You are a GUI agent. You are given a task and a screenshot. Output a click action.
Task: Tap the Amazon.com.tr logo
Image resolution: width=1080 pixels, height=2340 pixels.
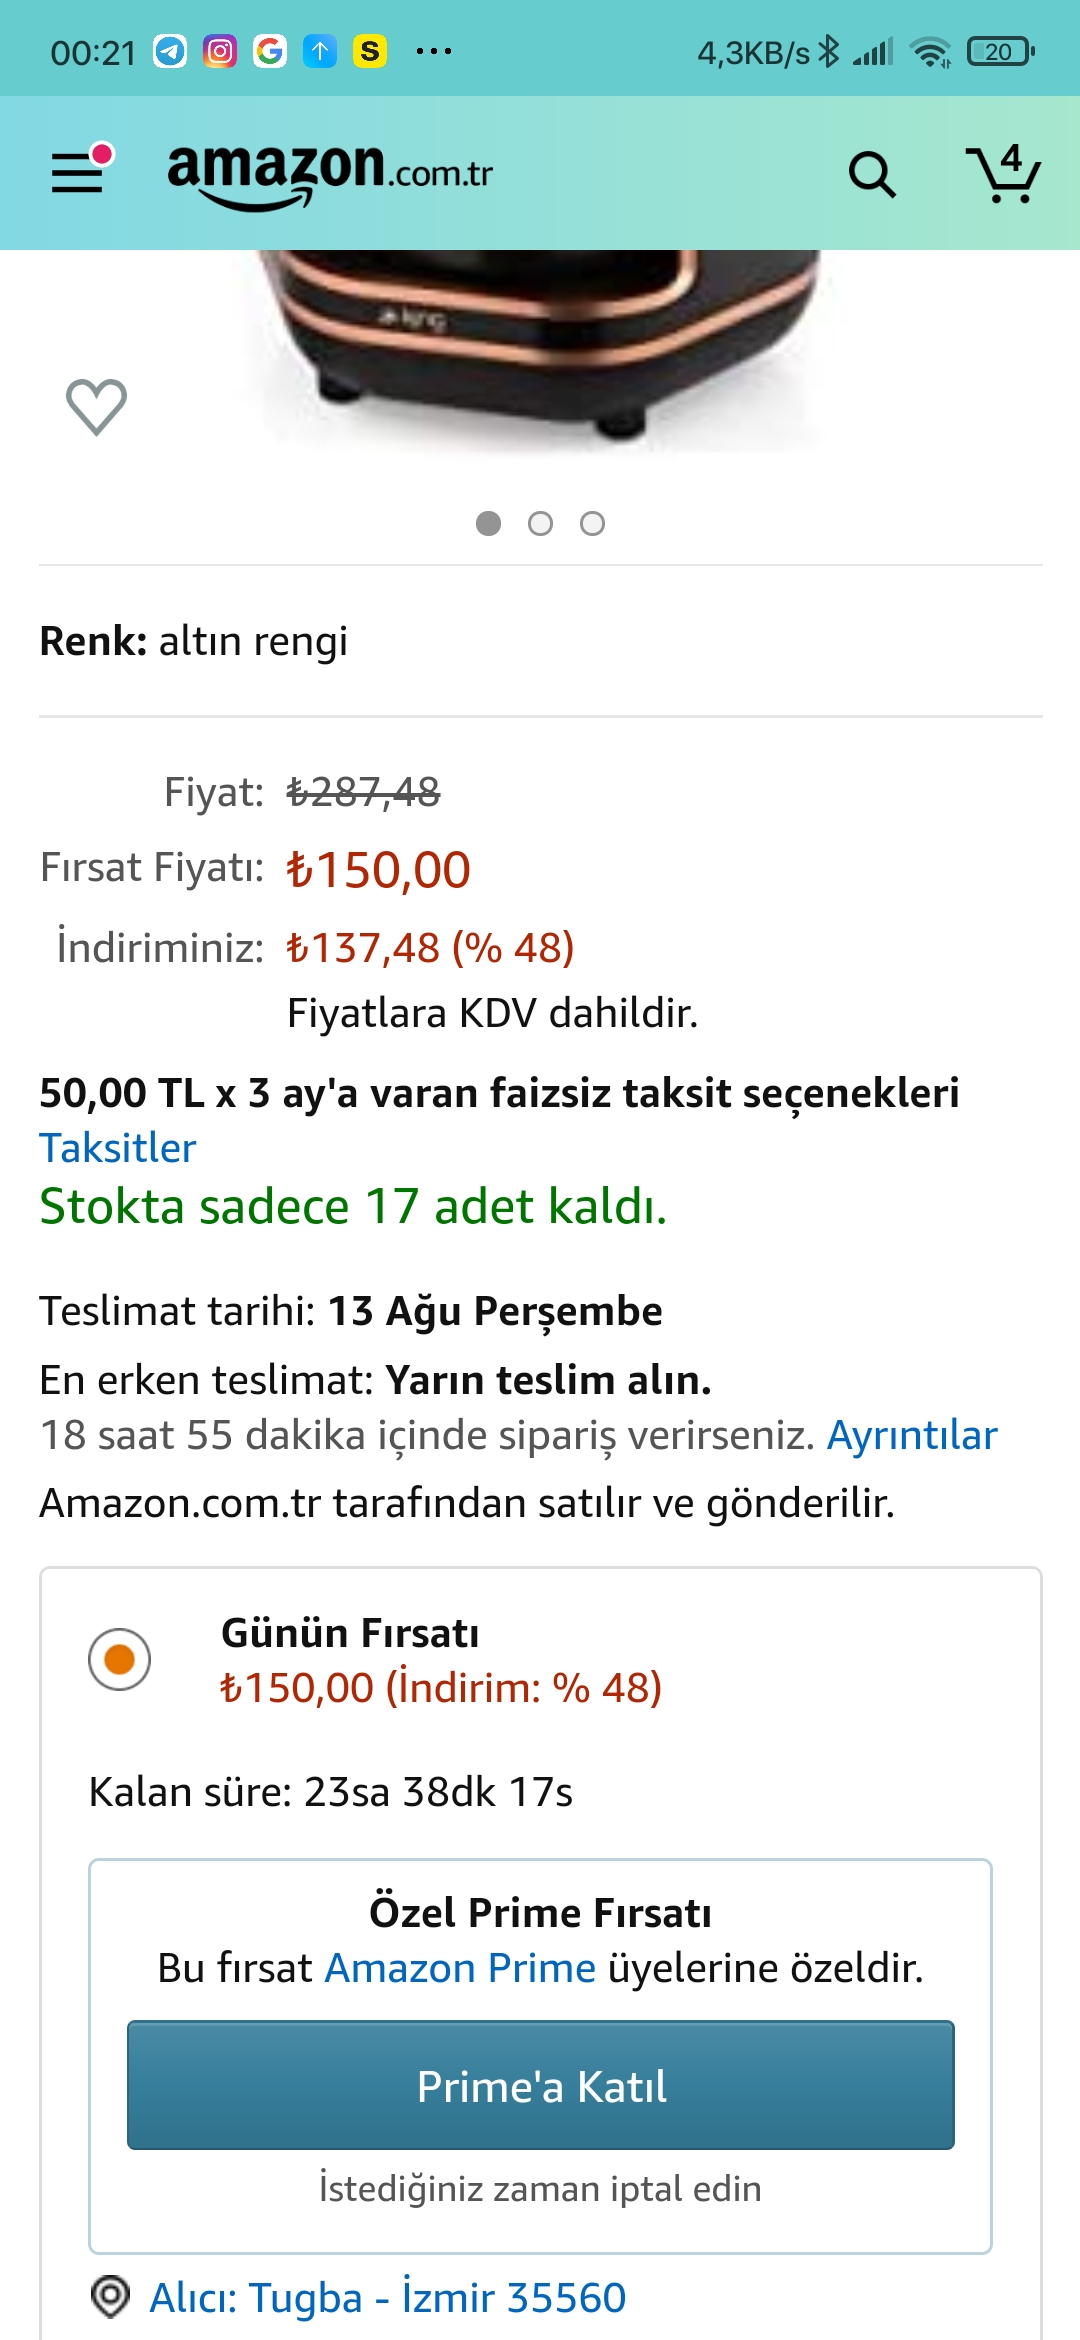330,173
